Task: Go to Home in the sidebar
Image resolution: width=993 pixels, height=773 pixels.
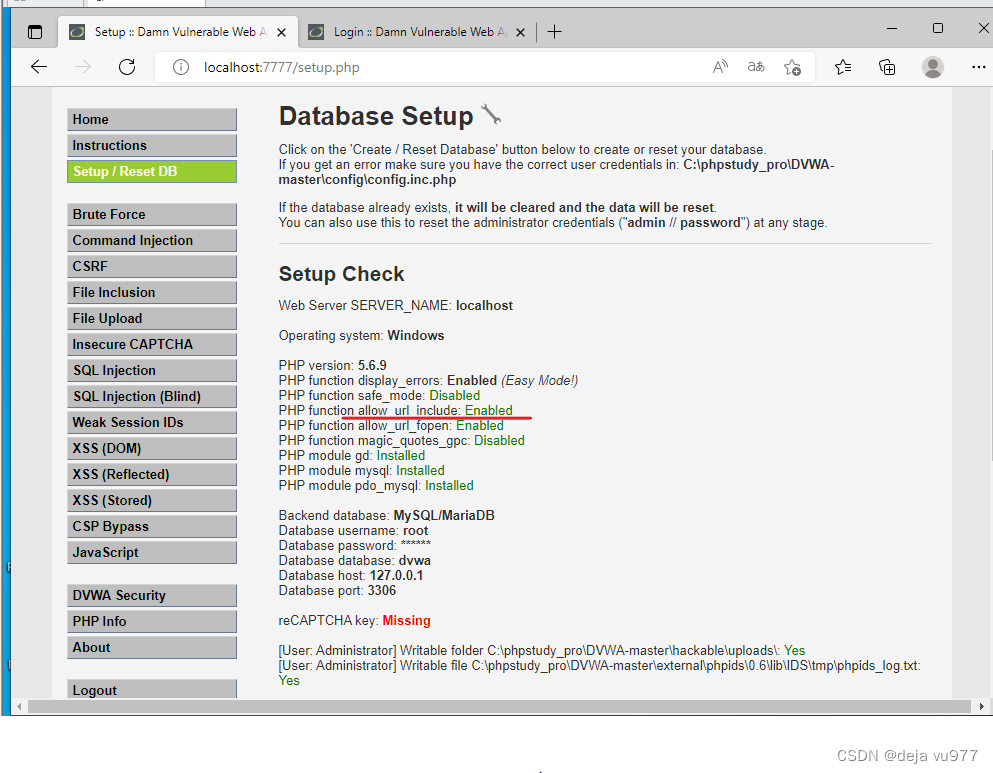Action: tap(152, 120)
